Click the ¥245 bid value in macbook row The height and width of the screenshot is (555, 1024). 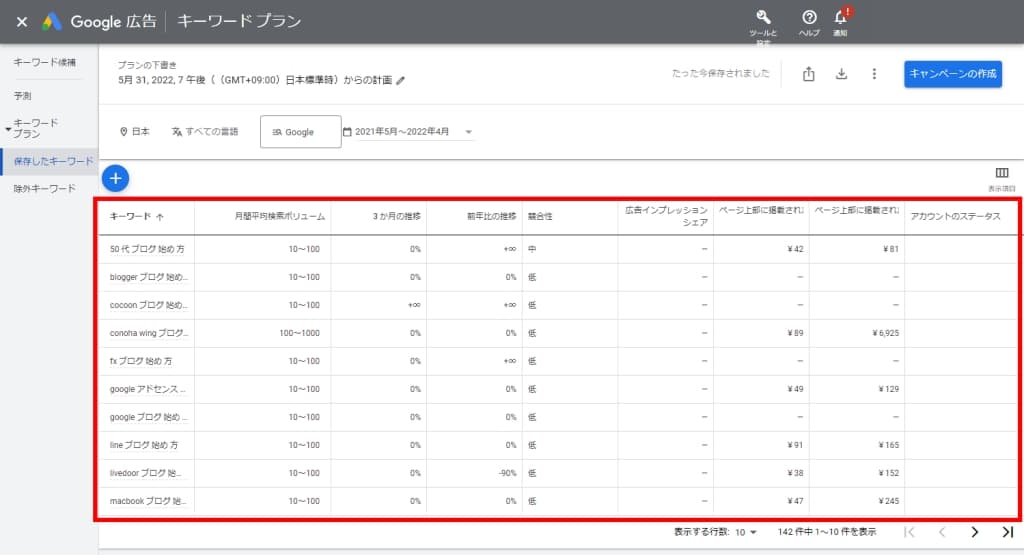click(x=889, y=501)
